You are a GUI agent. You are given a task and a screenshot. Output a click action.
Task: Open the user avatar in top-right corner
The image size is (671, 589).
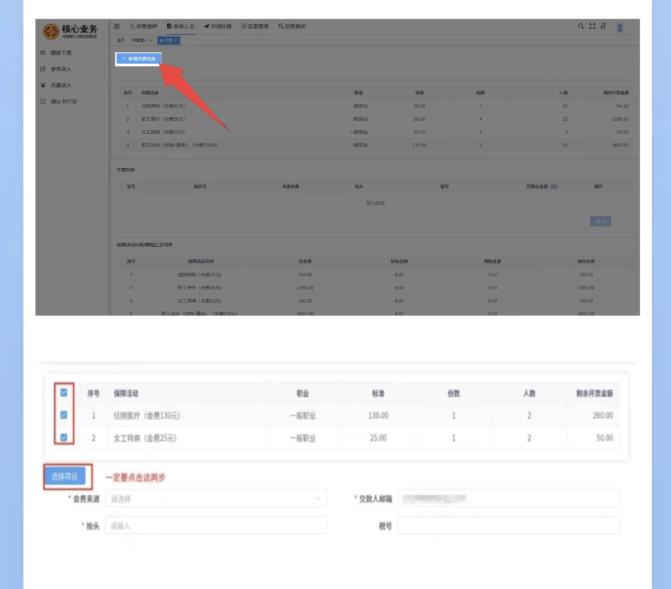click(x=619, y=27)
